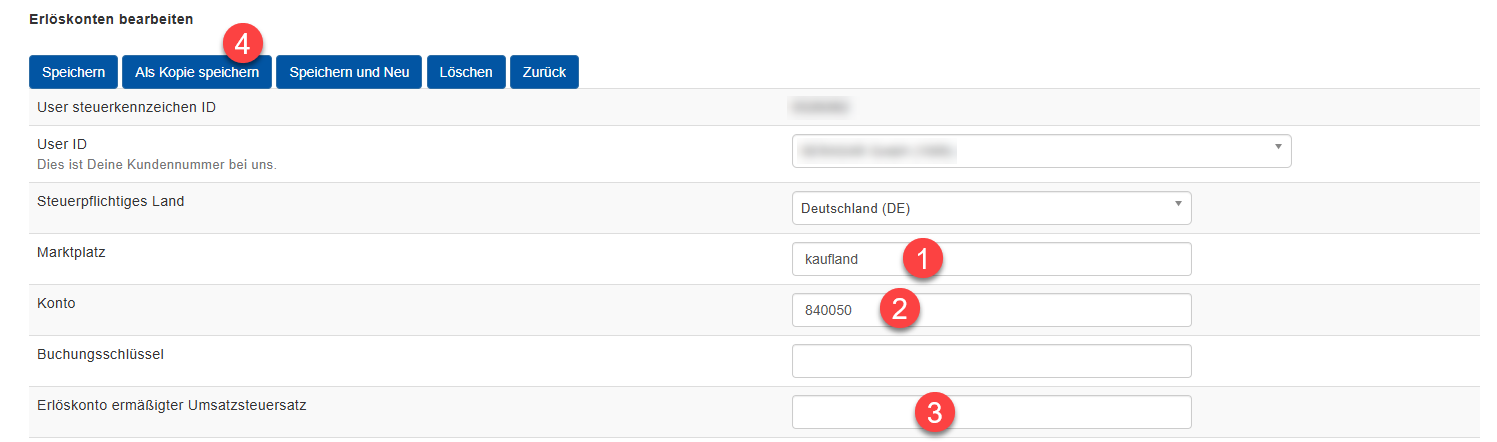Click the red number 3 marker

pyautogui.click(x=934, y=411)
